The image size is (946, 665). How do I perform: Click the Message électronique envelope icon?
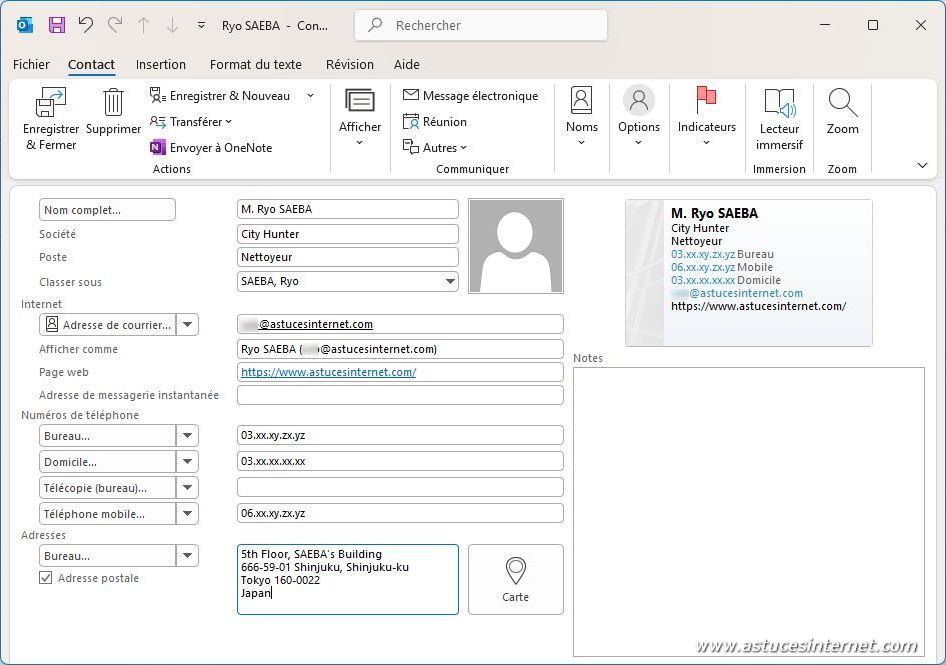[x=411, y=96]
